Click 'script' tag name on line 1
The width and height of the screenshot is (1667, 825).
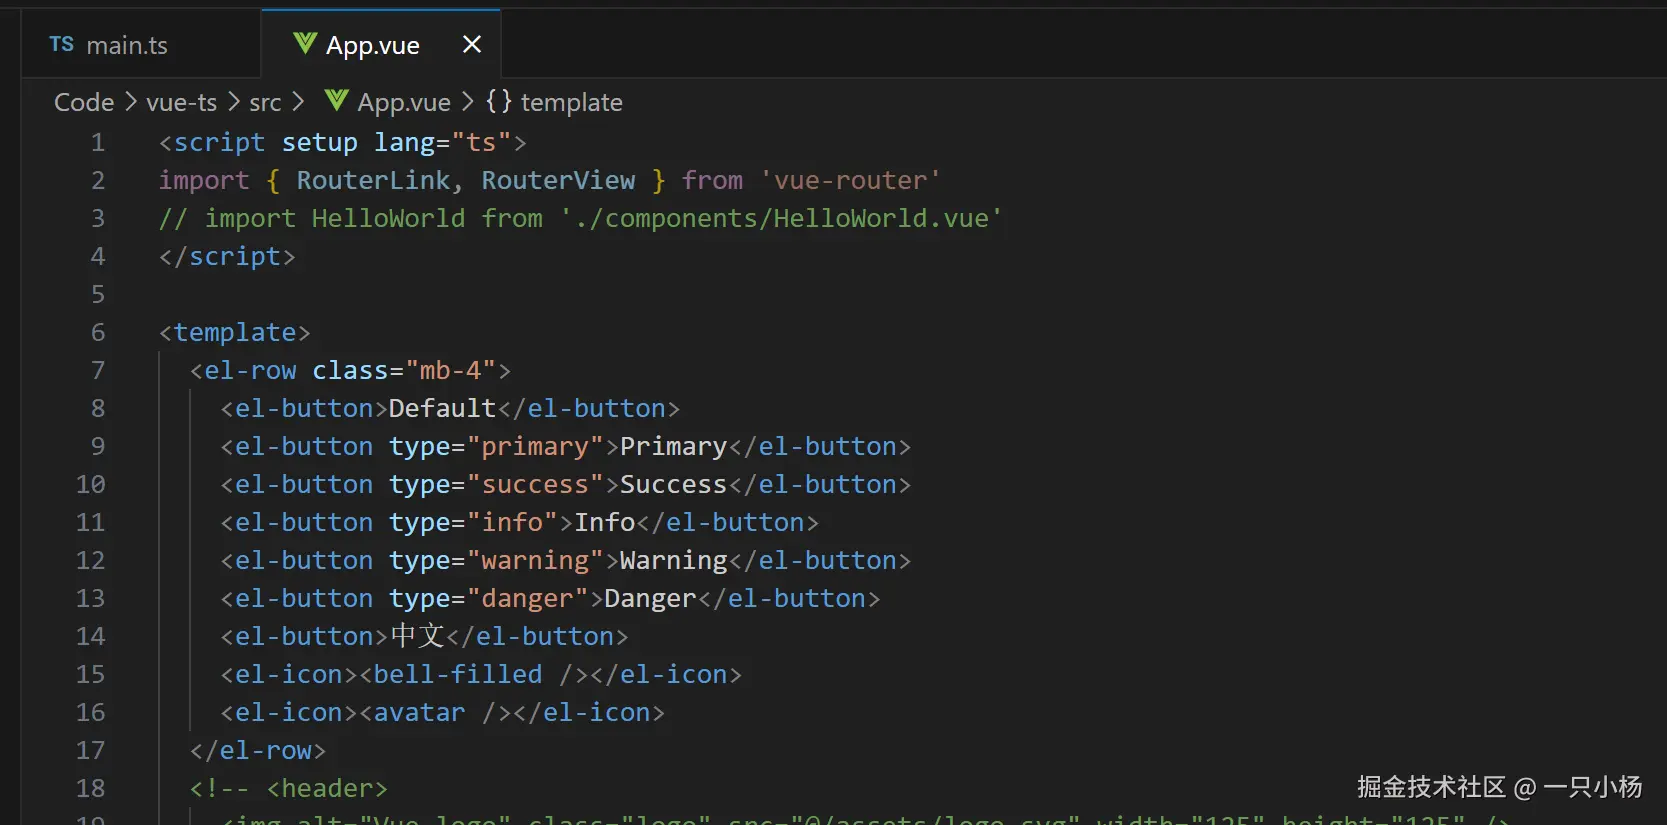(x=219, y=142)
